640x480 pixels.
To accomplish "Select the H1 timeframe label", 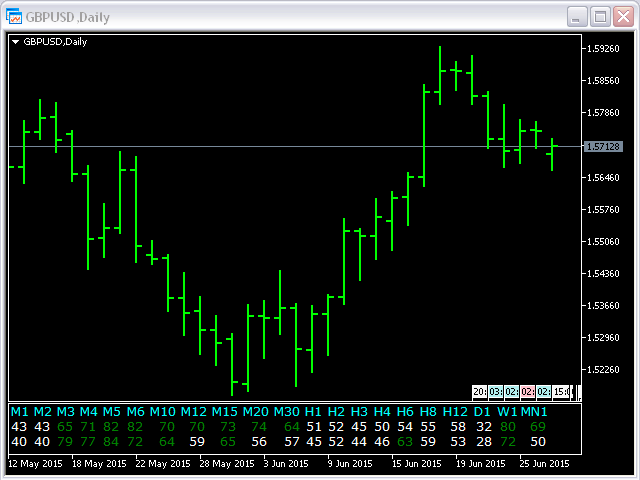I will point(313,412).
